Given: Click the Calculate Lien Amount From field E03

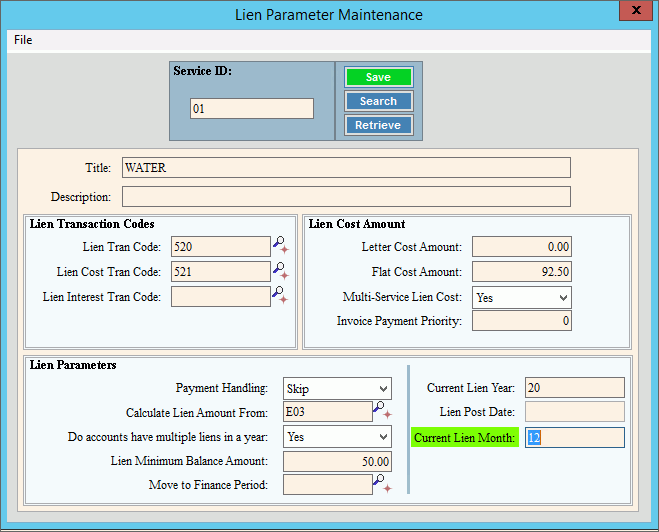Looking at the screenshot, I should 328,411.
